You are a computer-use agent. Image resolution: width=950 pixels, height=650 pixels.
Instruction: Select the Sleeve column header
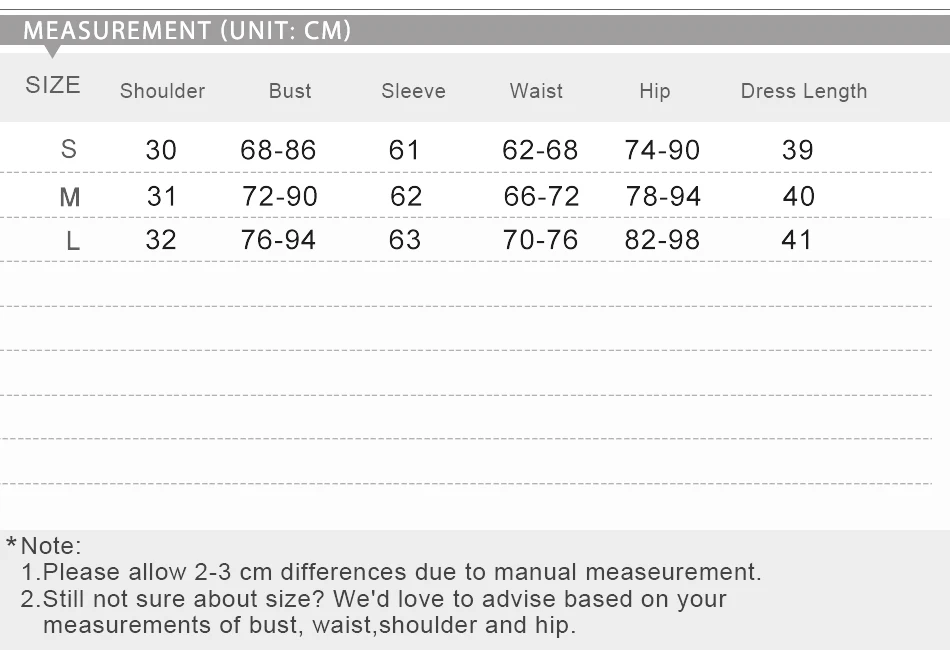tap(413, 91)
